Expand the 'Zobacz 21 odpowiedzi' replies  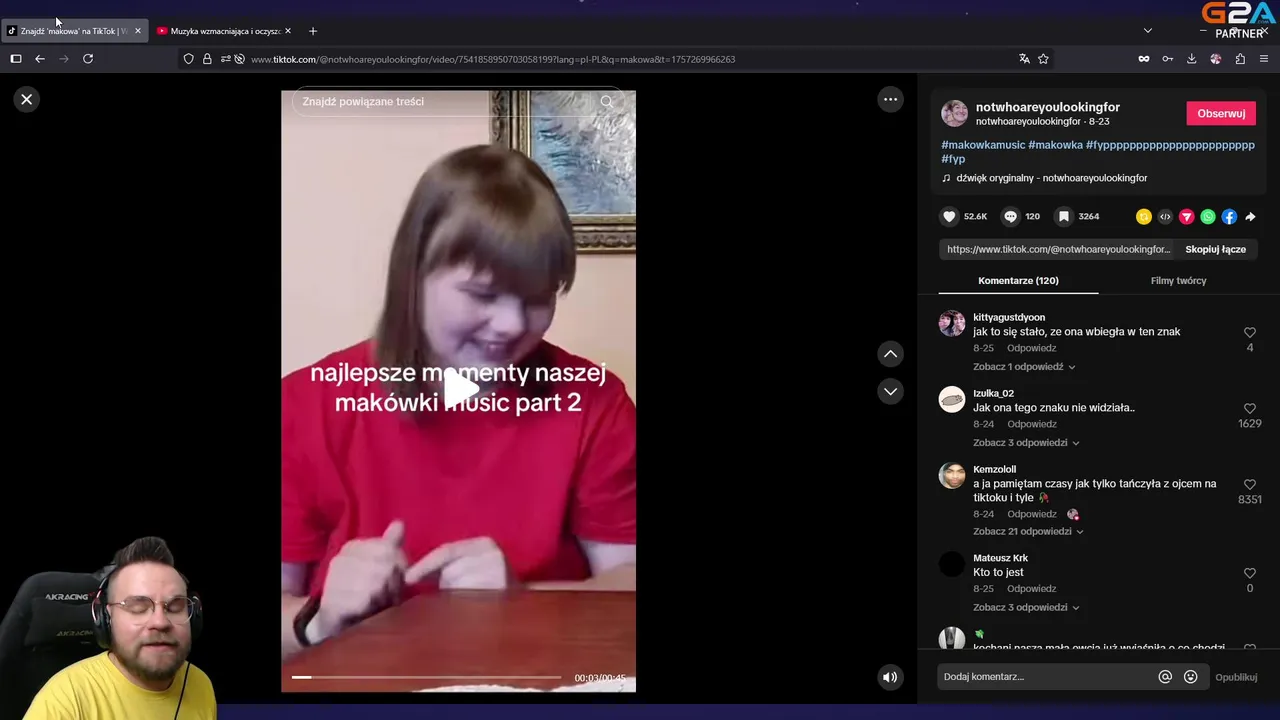point(1028,532)
